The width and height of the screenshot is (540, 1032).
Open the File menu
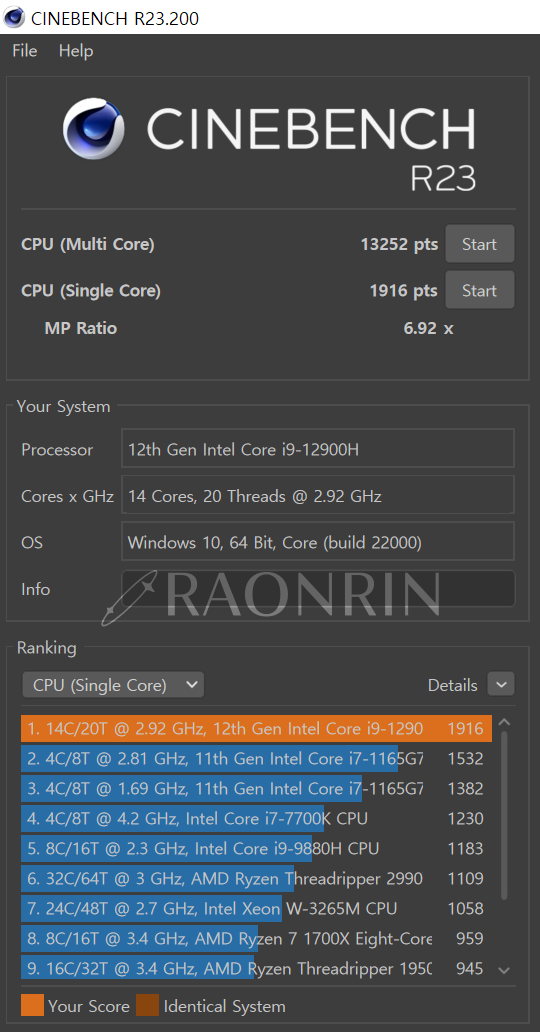coord(25,51)
